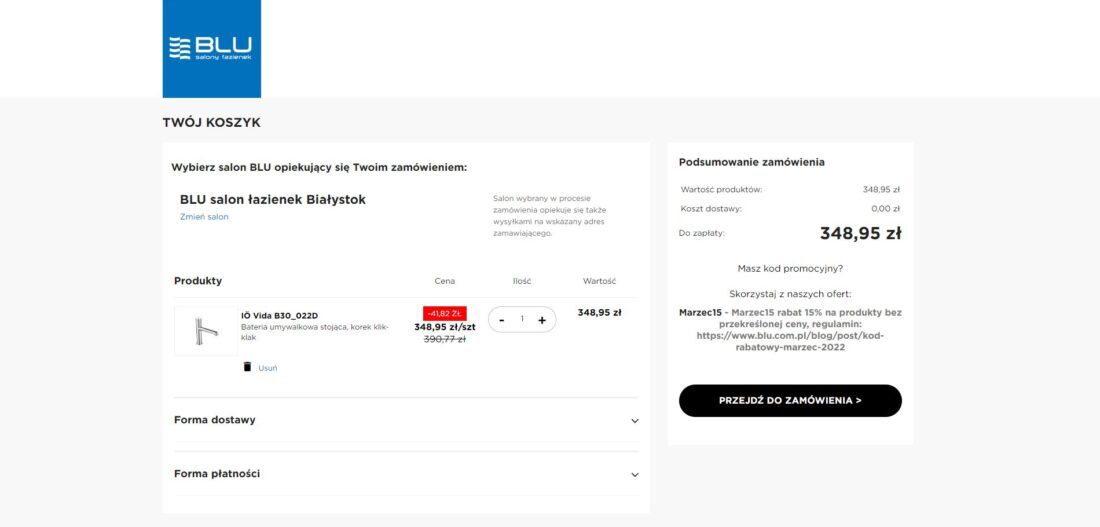The width and height of the screenshot is (1100, 527).
Task: Click the Bateria umywalkowa stojąca description
Action: (x=314, y=332)
